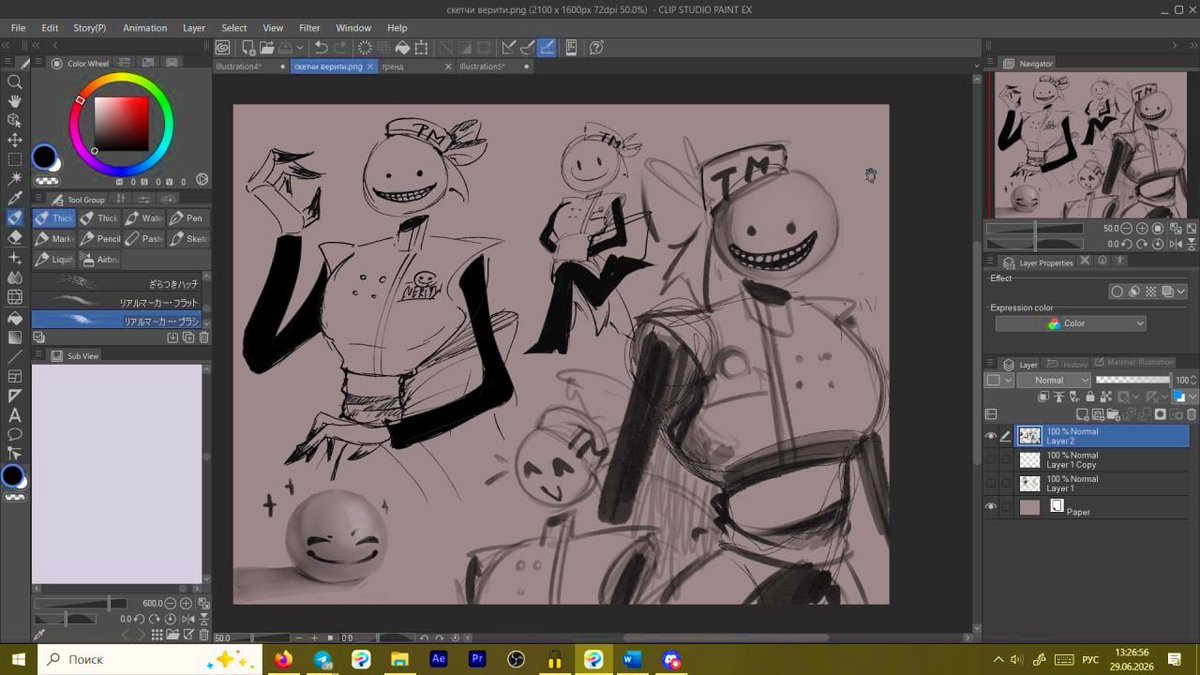This screenshot has width=1200, height=675.
Task: Switch to the History panel tab
Action: pyautogui.click(x=1069, y=363)
